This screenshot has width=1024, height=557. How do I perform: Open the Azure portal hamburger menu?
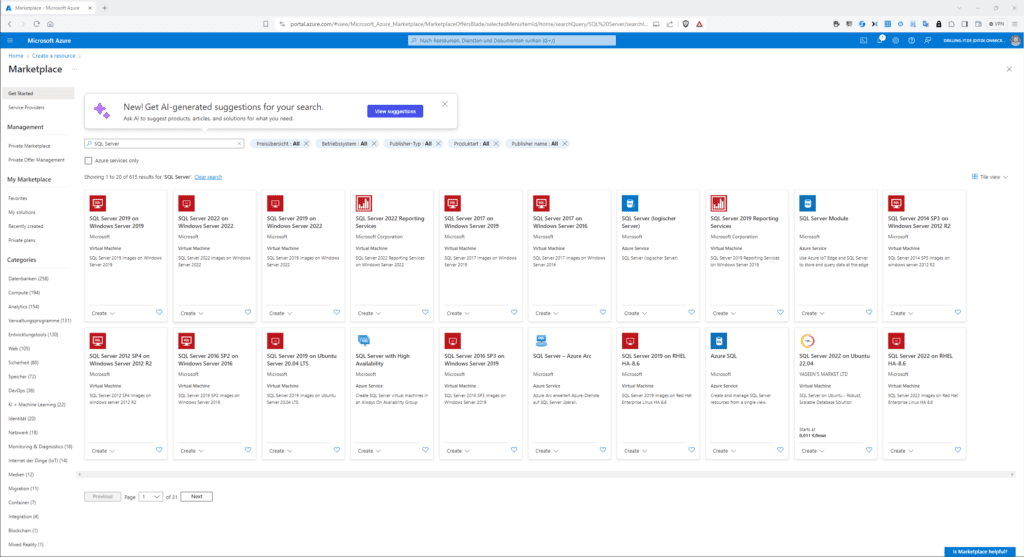pyautogui.click(x=10, y=40)
